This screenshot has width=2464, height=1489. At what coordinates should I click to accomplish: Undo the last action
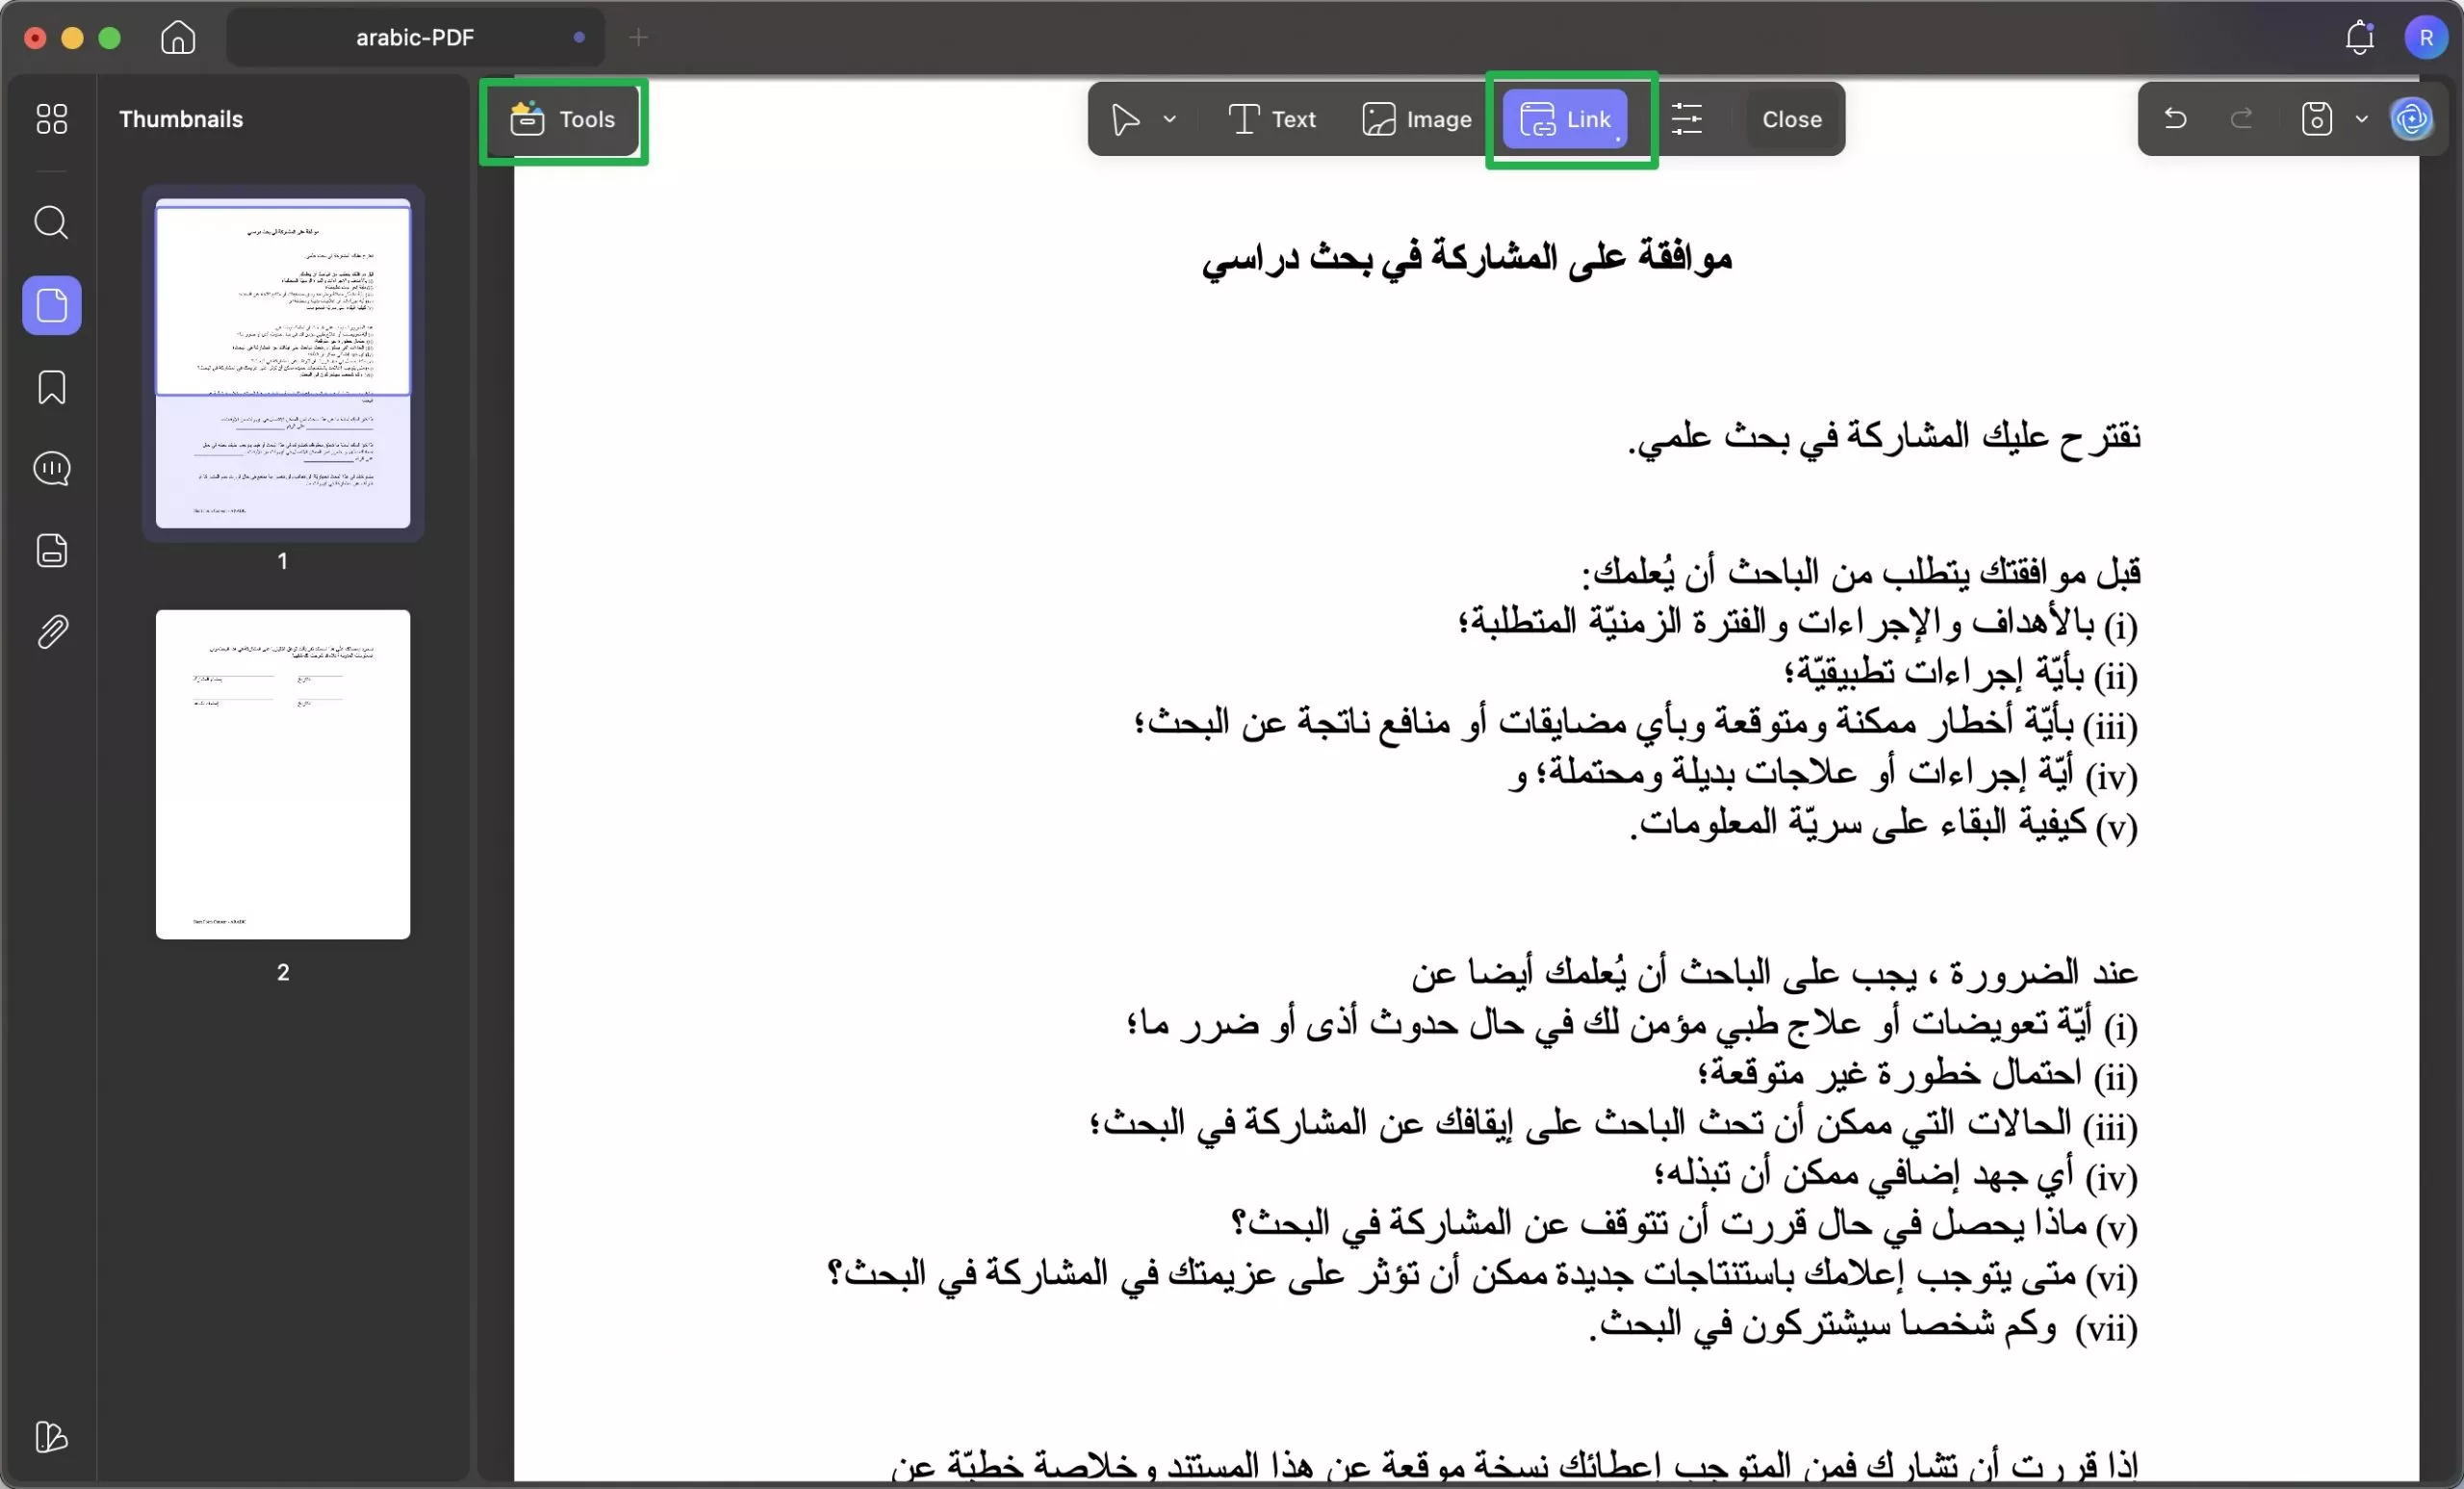pos(2176,119)
